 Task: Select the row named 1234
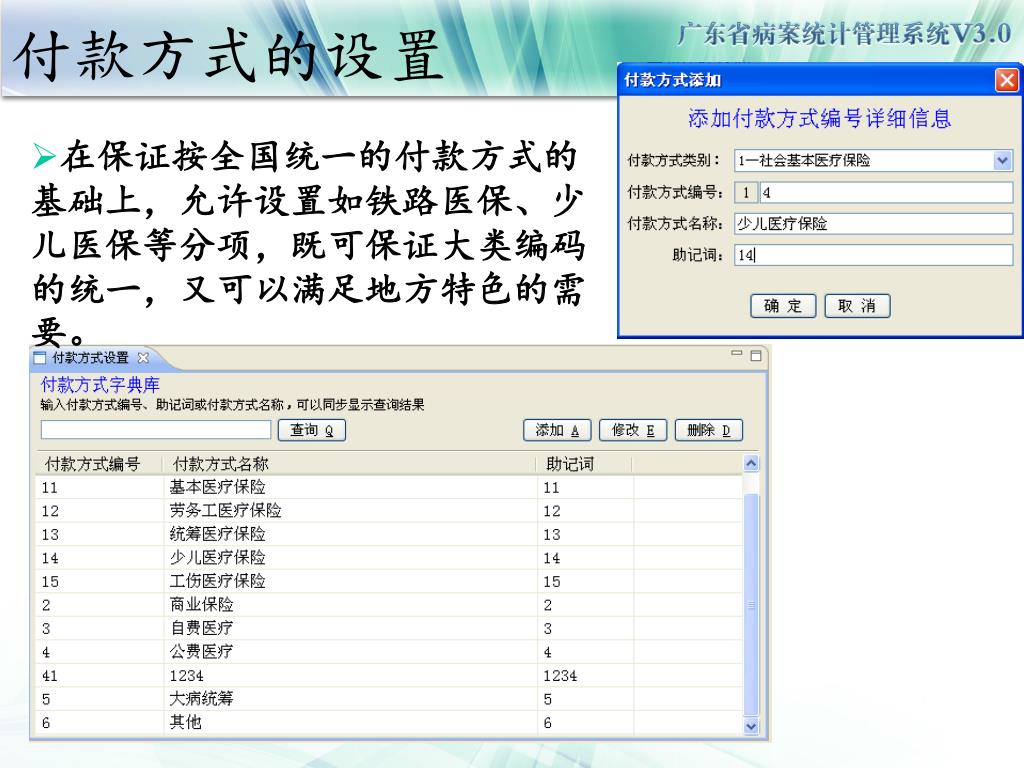(x=389, y=675)
